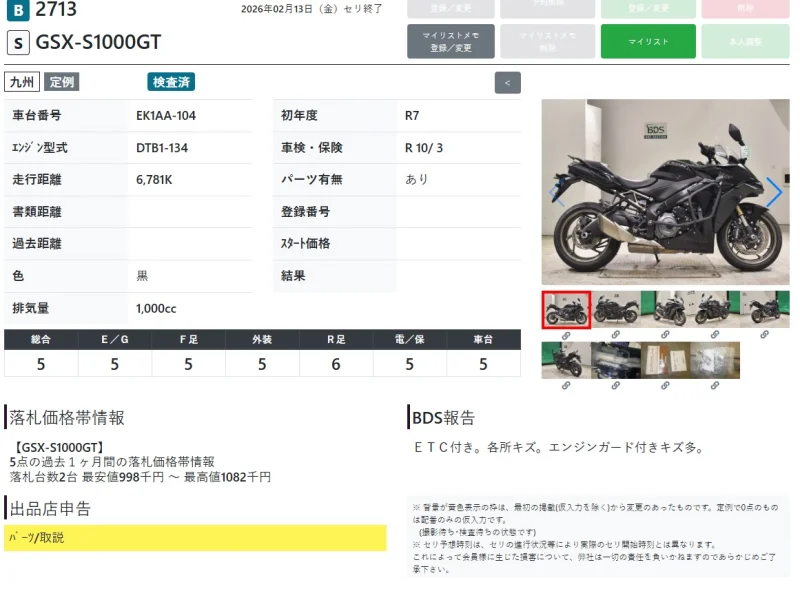Click yellow field reading パーツ/取説
This screenshot has width=800, height=600.
click(x=195, y=538)
